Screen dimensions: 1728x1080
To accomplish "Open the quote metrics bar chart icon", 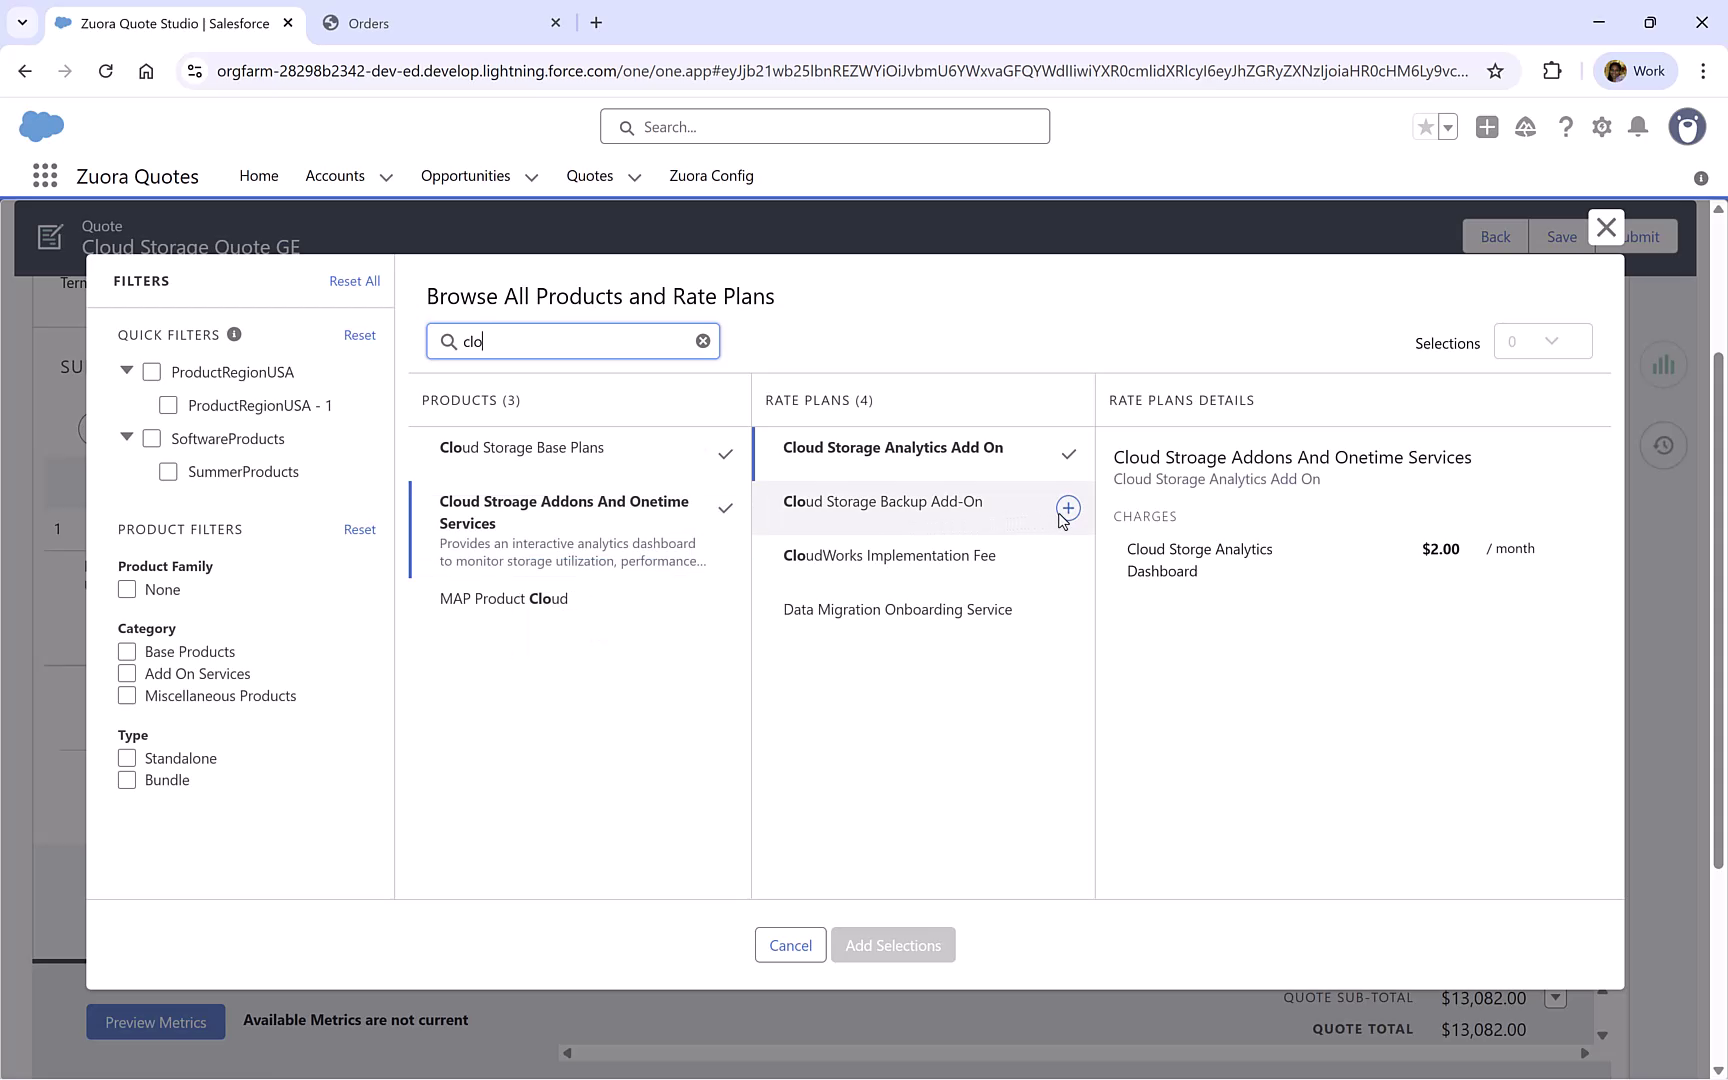I will 1663,364.
